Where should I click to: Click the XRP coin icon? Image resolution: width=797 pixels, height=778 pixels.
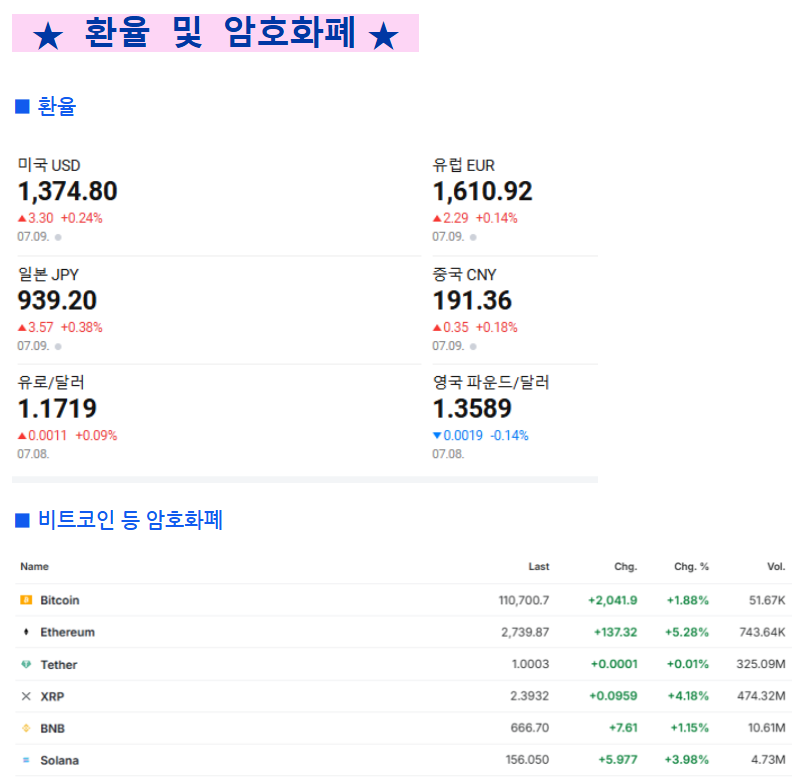click(26, 696)
